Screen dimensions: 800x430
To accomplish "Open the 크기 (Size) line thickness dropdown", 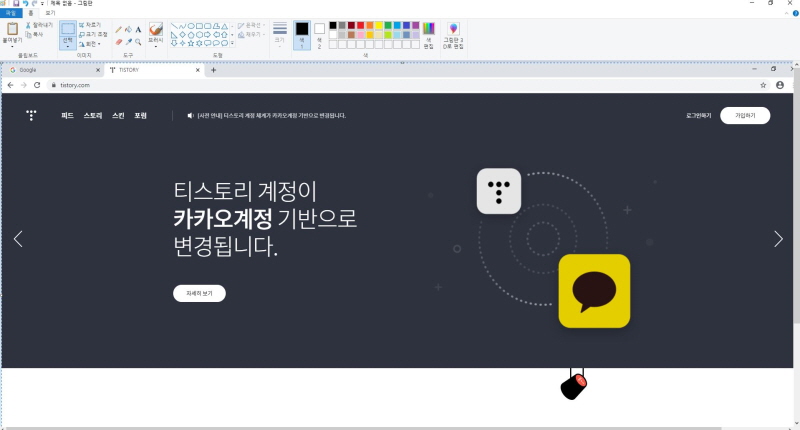I will tap(280, 35).
